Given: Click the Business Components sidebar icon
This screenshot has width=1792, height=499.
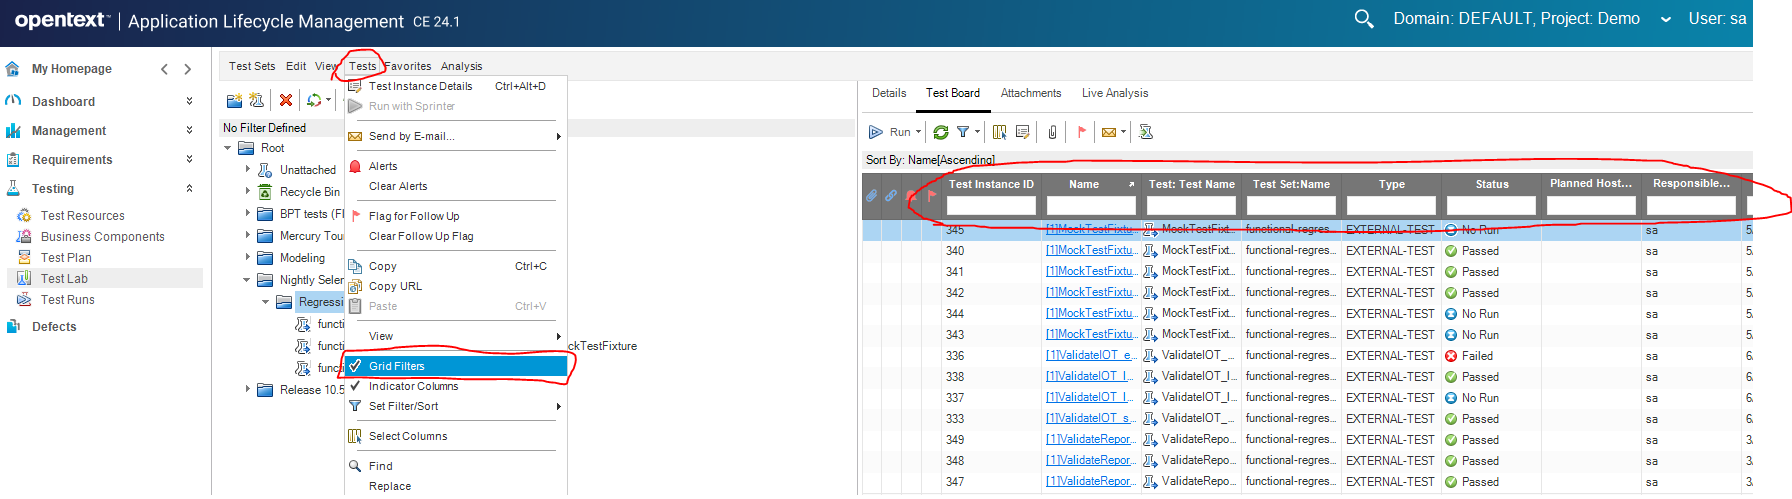Looking at the screenshot, I should tap(24, 237).
